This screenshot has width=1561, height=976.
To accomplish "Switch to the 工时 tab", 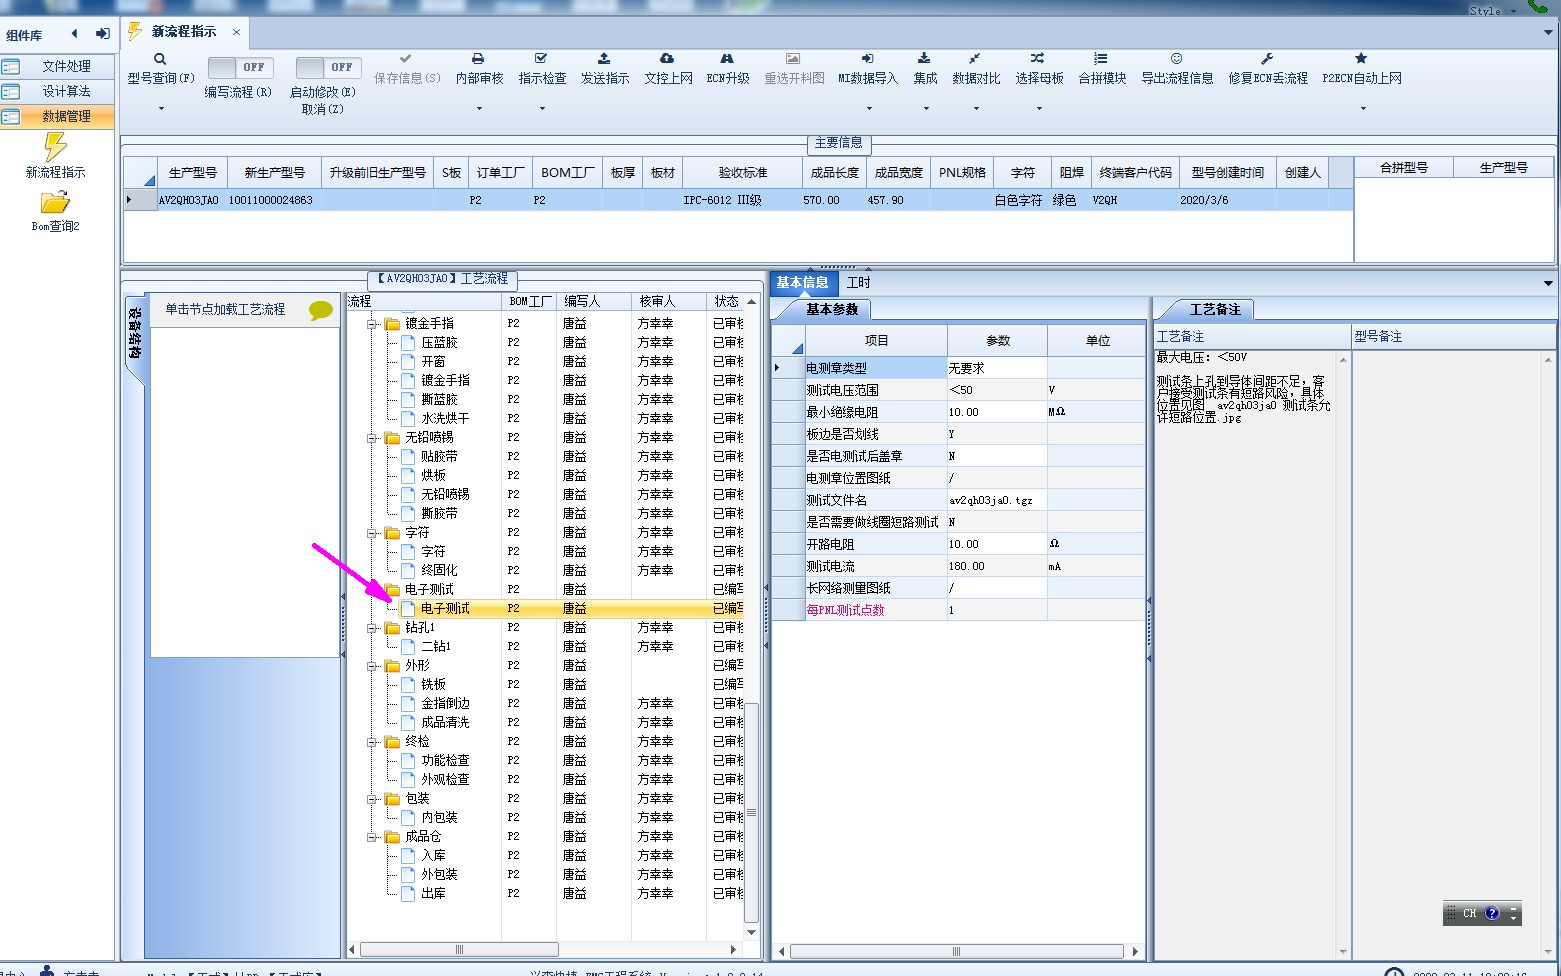I will coord(858,283).
